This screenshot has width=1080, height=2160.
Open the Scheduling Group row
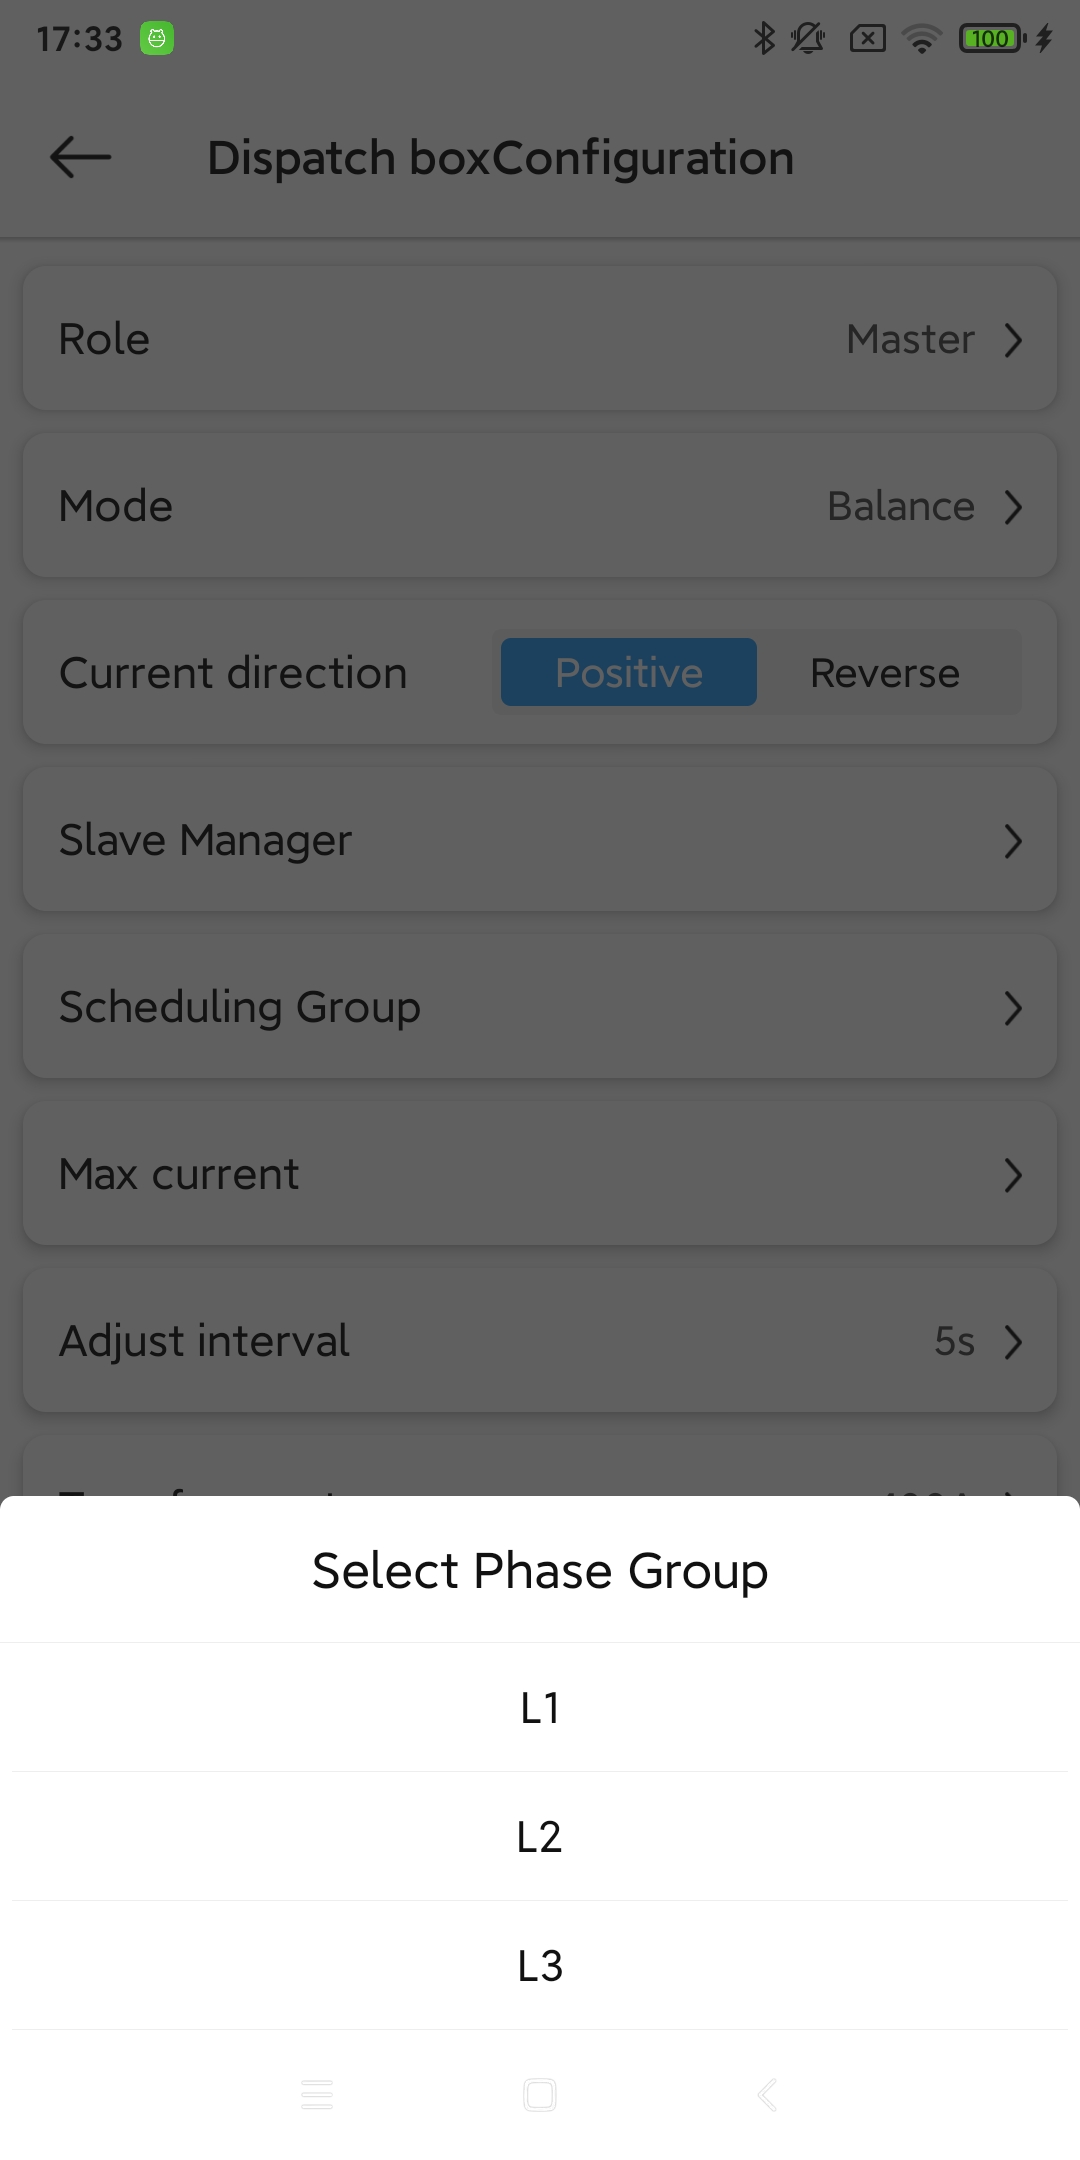tap(540, 1007)
